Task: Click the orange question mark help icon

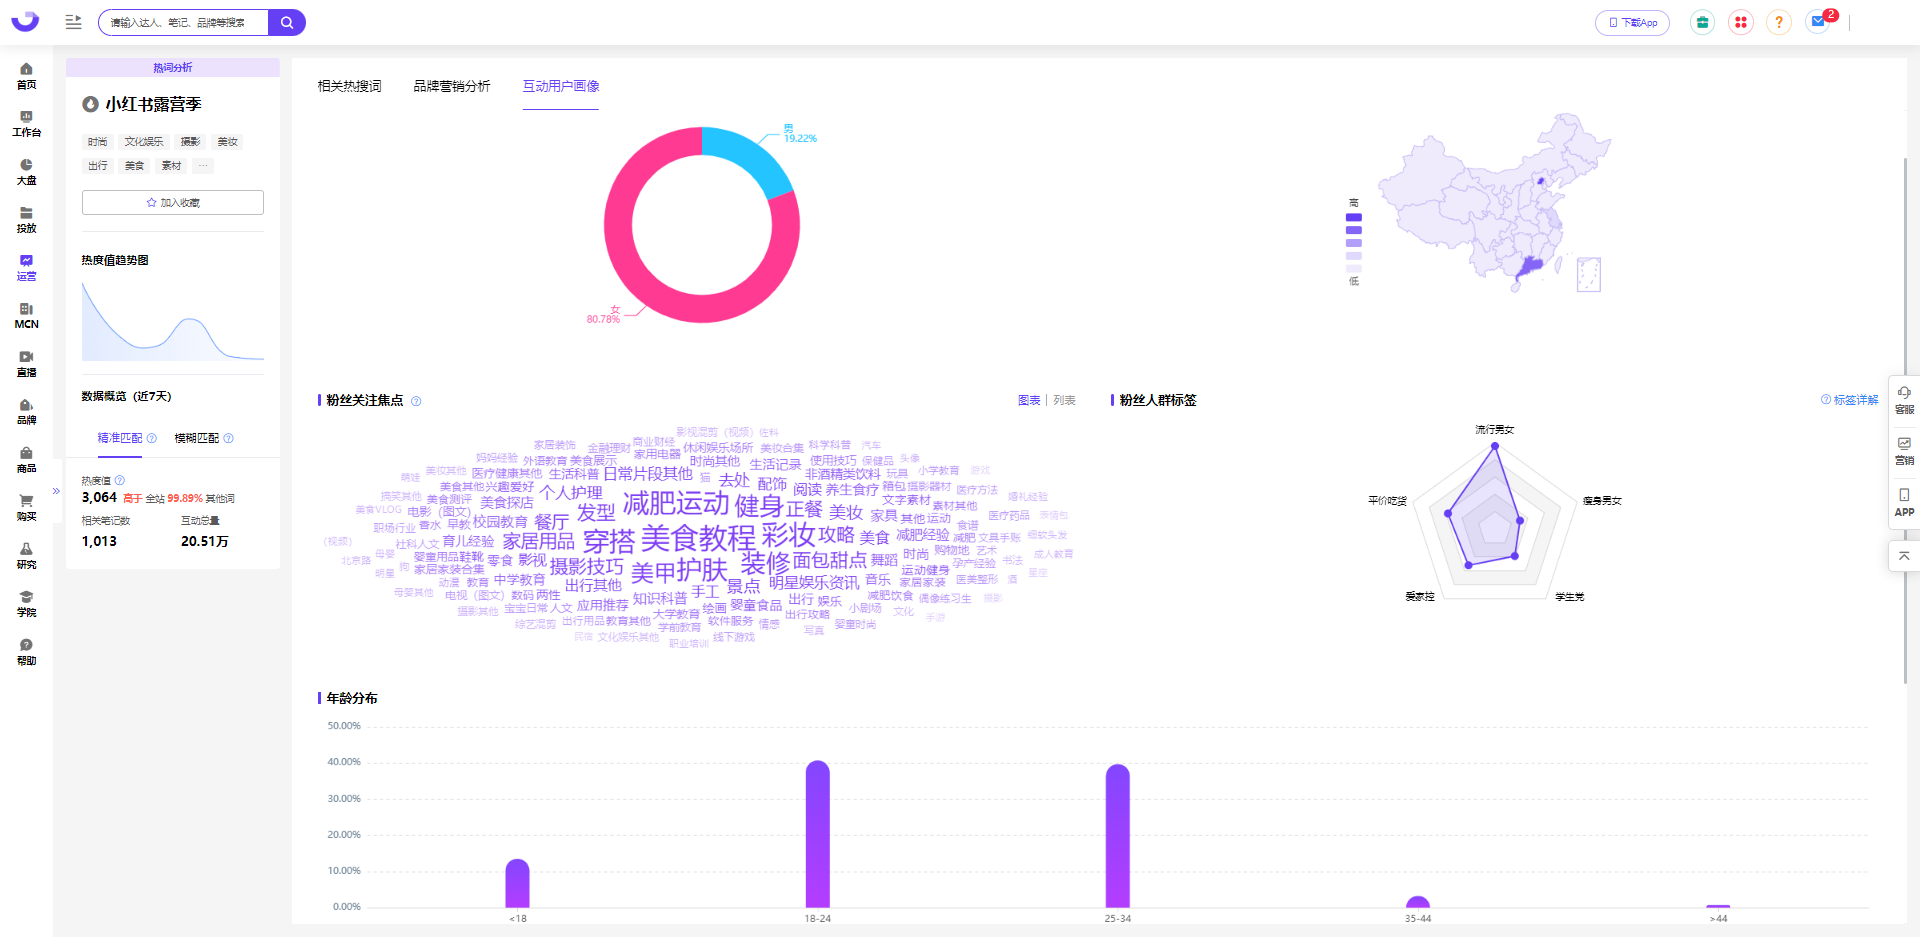Action: pos(1779,22)
